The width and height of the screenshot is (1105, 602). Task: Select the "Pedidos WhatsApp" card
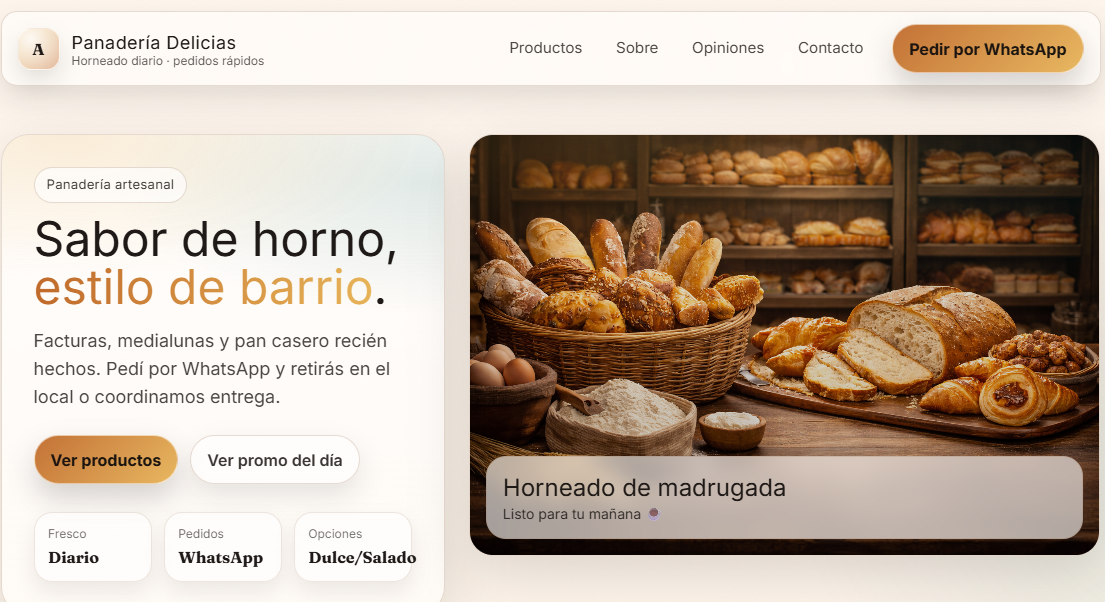223,547
